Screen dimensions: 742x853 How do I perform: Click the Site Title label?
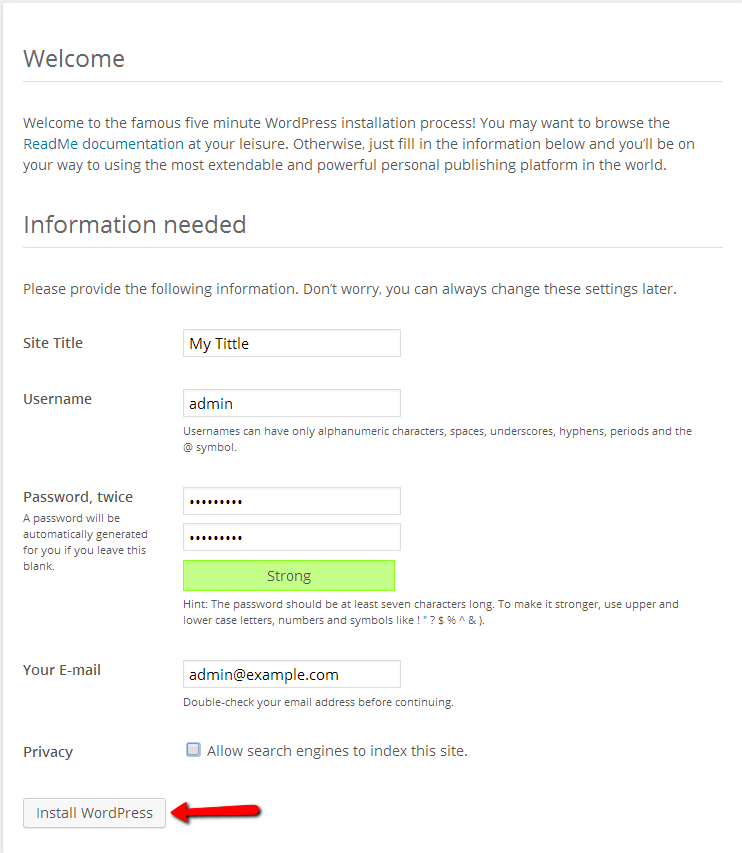coord(53,343)
